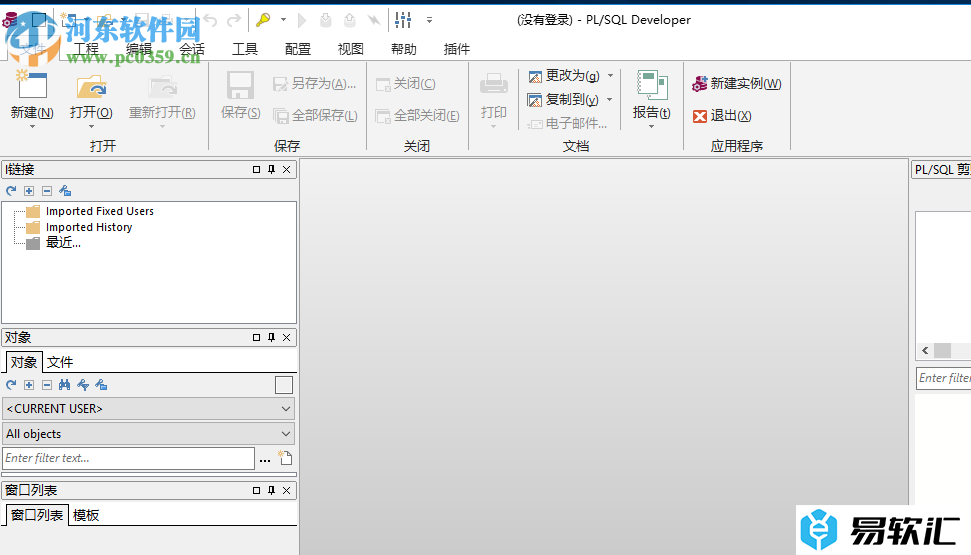The image size is (971, 555).
Task: Click the filters wrench icon in 对象 toolbar
Action: (x=83, y=385)
